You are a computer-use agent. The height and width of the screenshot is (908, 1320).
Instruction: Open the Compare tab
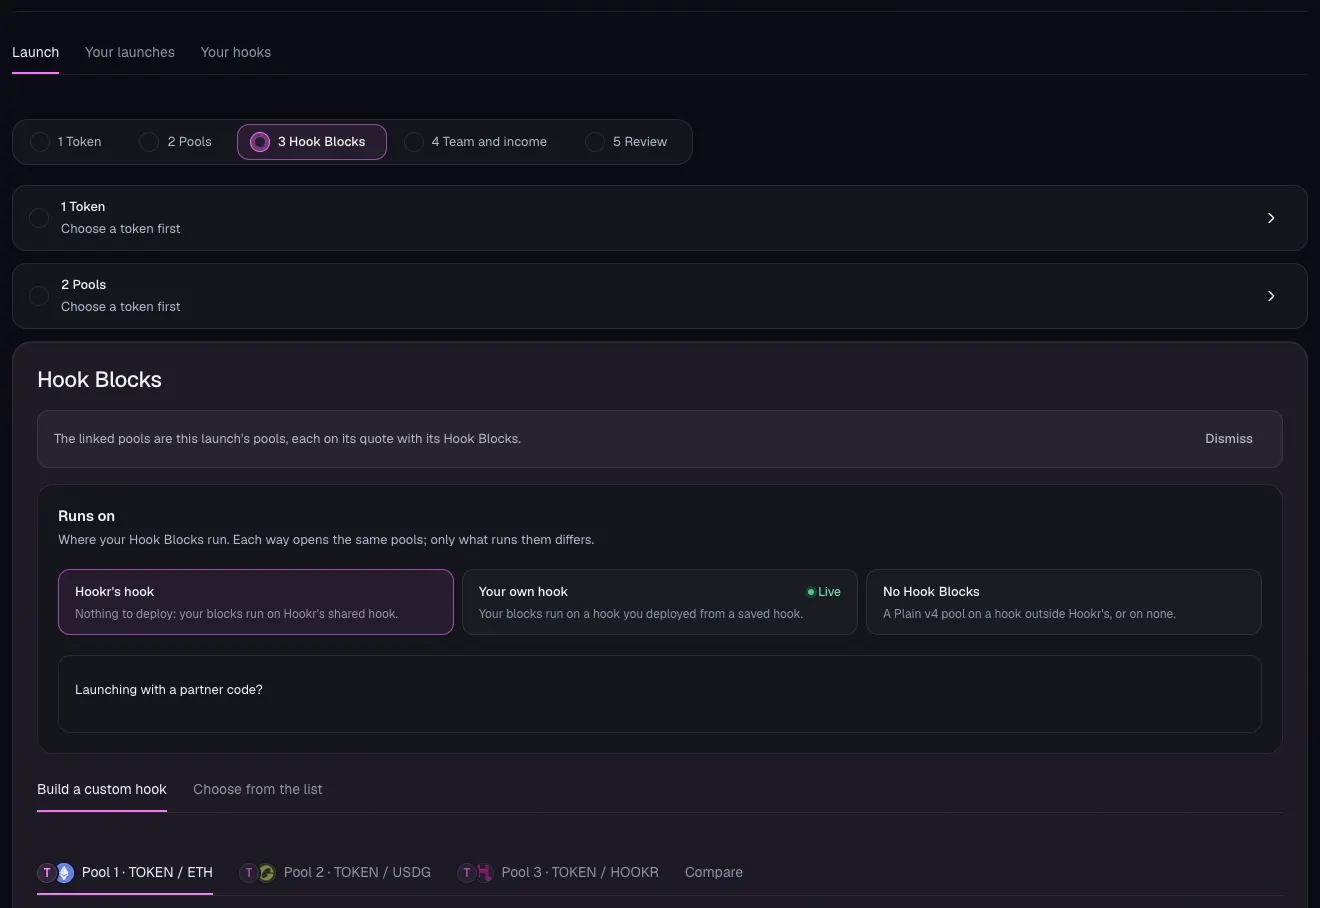pyautogui.click(x=714, y=873)
